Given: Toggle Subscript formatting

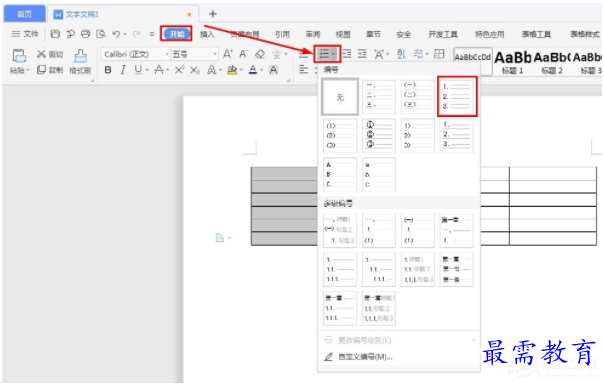Looking at the screenshot, I should point(195,70).
